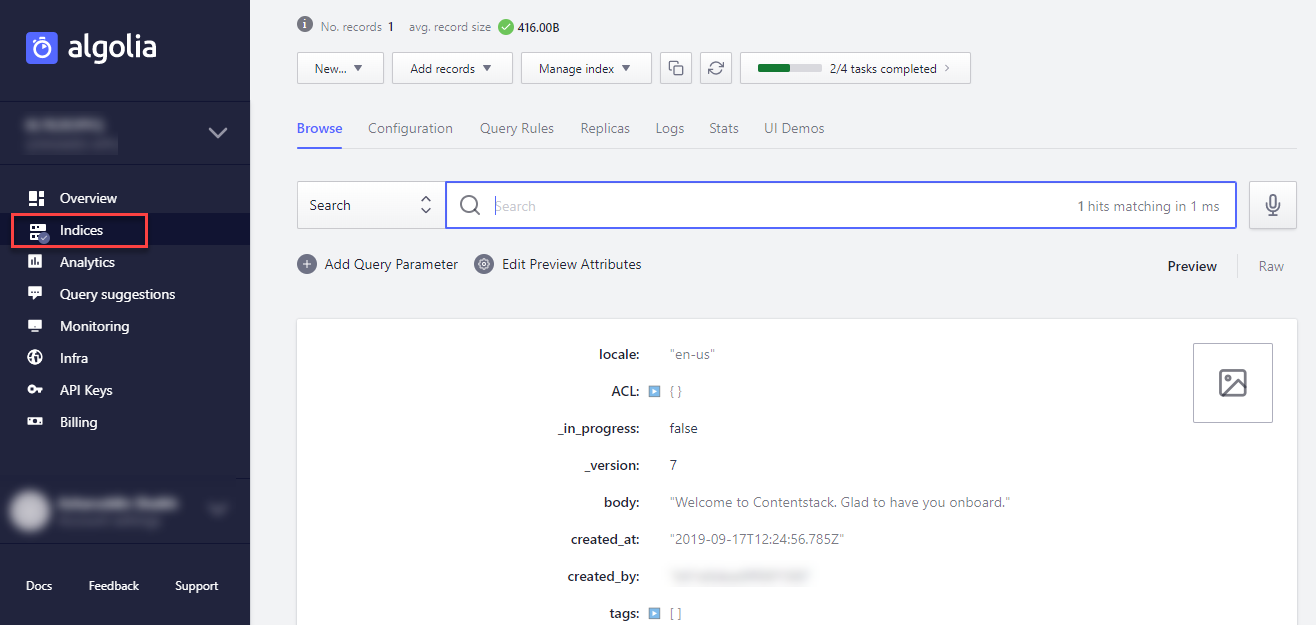Screen dimensions: 1316x625
Task: Open the Overview sidebar icon
Action: coord(36,198)
